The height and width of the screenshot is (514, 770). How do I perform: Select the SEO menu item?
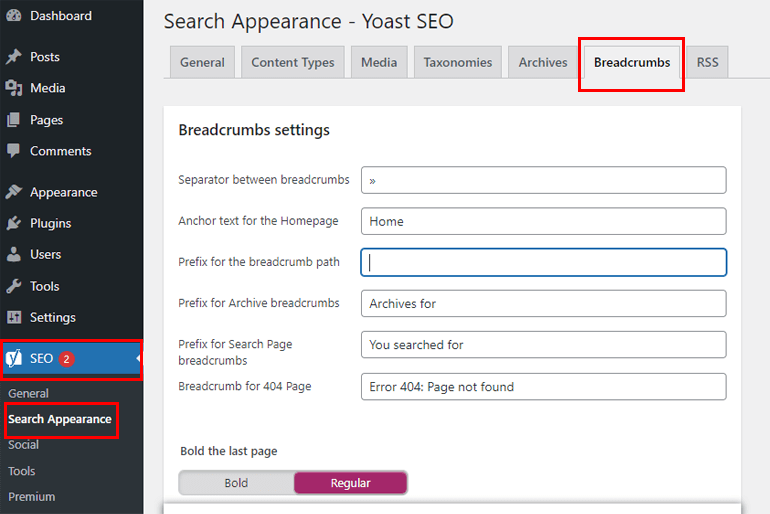coord(72,359)
